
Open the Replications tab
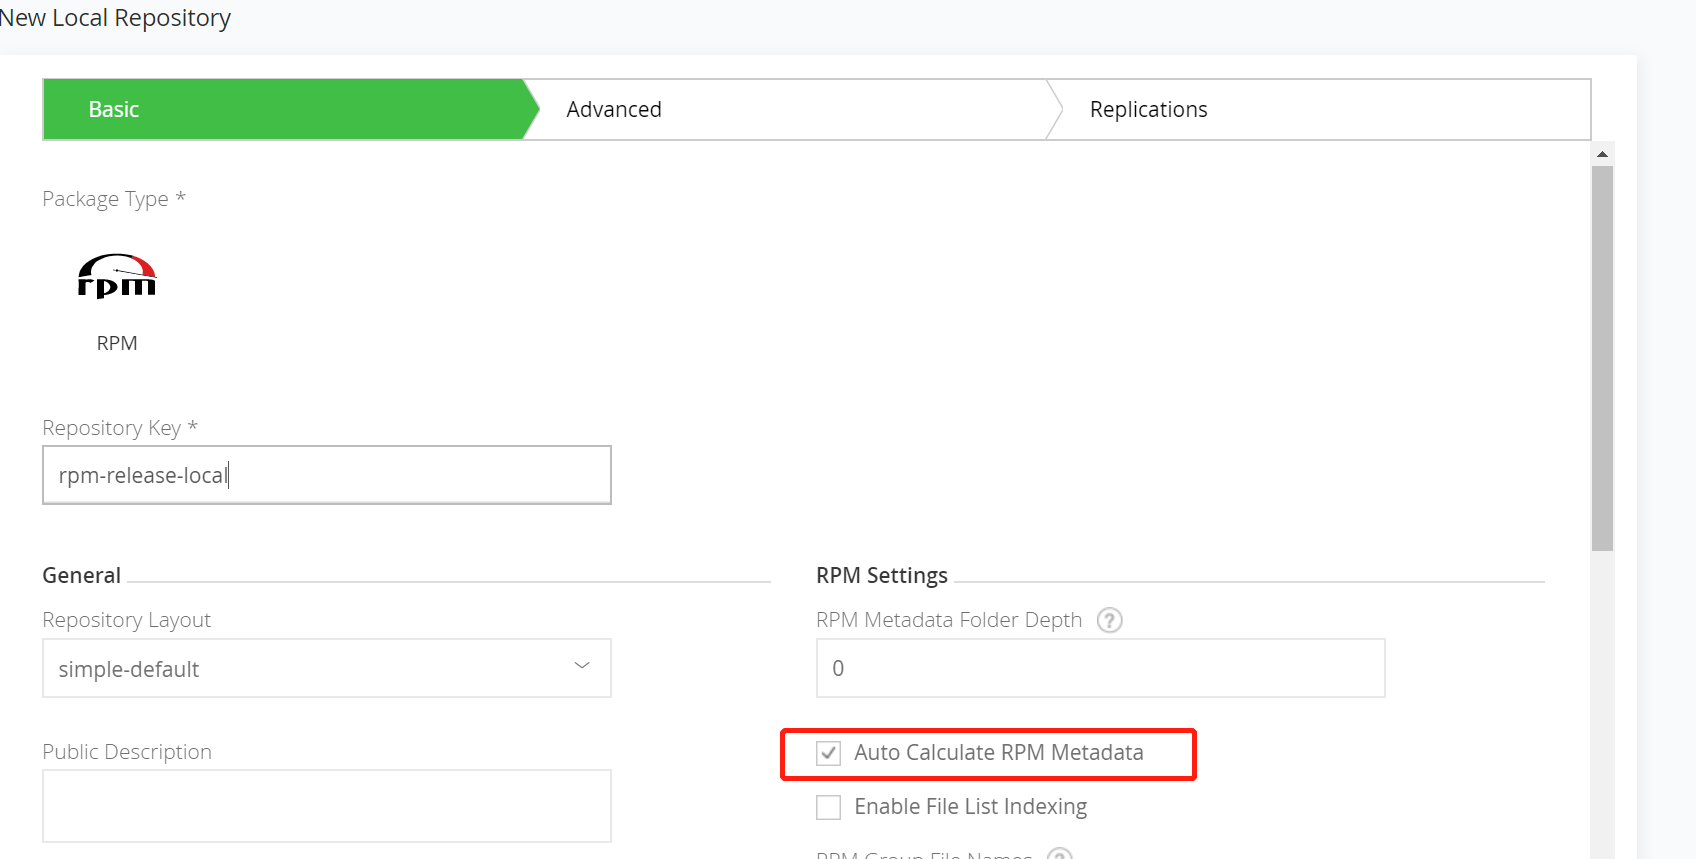1148,109
